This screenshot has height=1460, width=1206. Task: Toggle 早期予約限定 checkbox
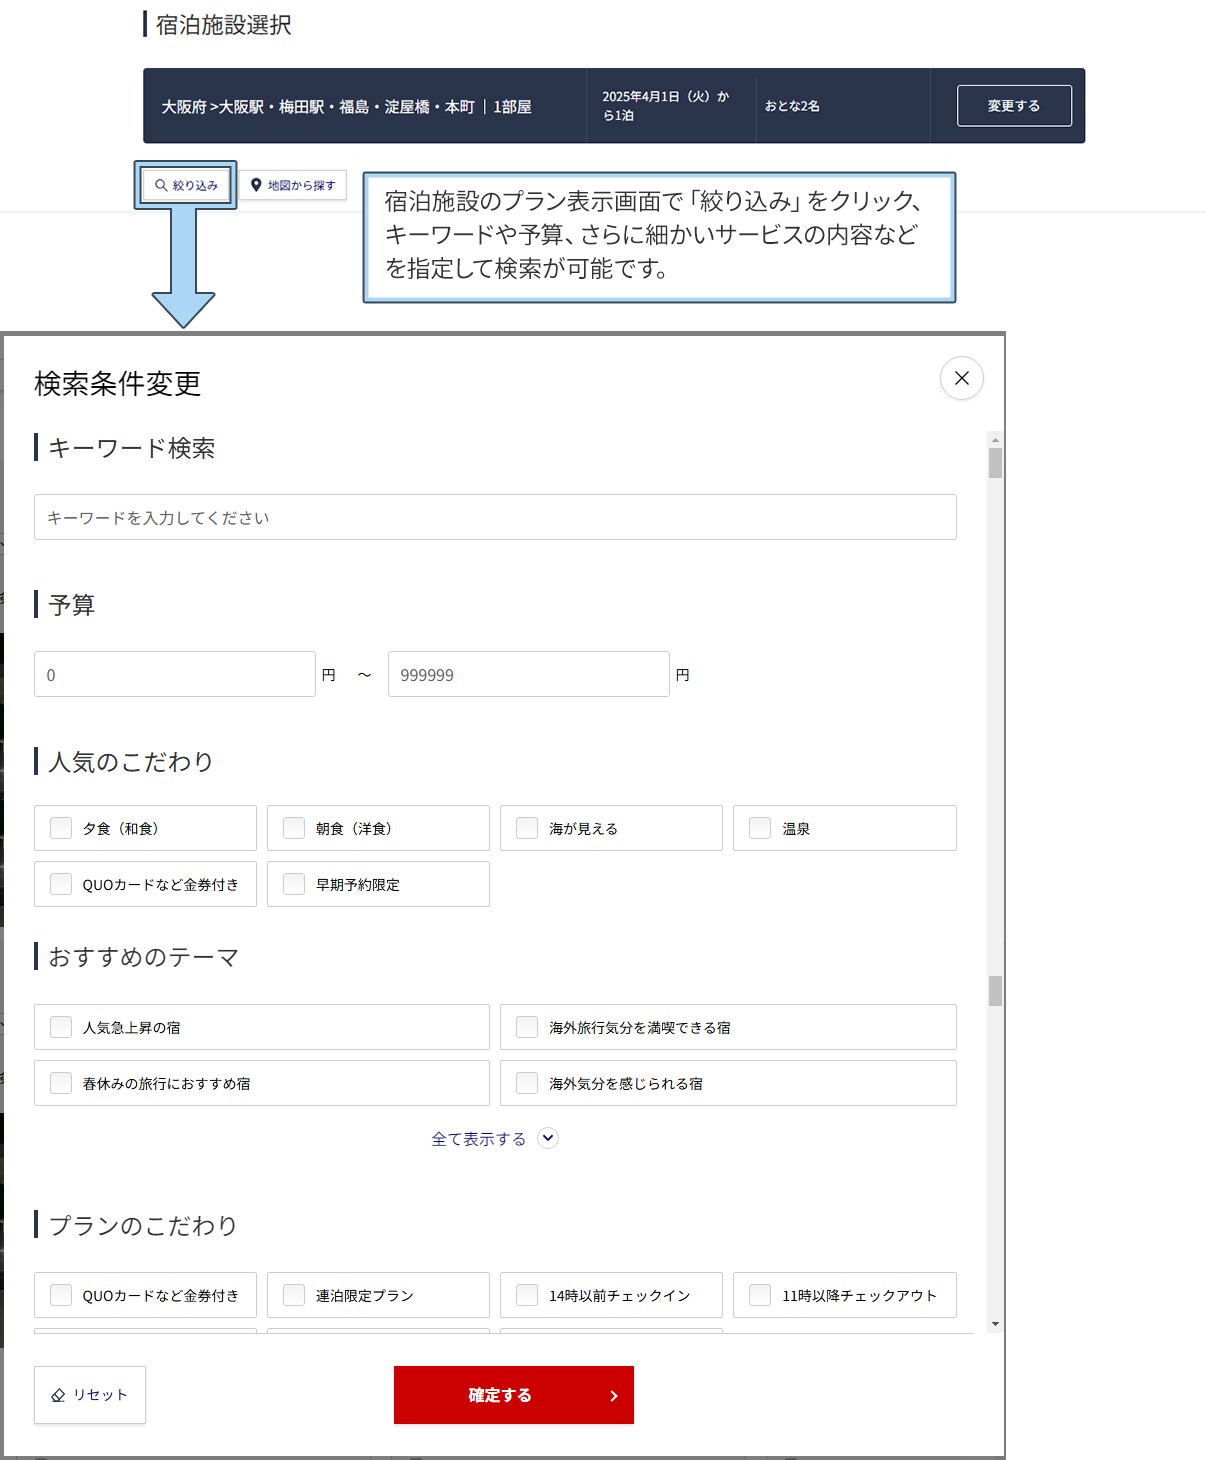[x=294, y=884]
